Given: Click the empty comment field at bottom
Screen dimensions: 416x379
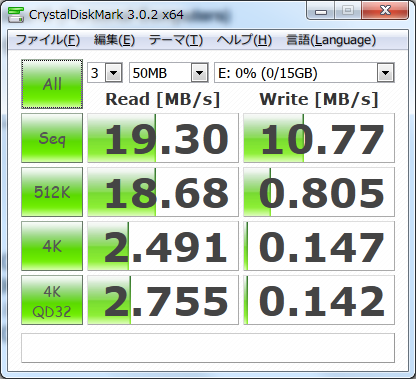Looking at the screenshot, I should [208, 348].
